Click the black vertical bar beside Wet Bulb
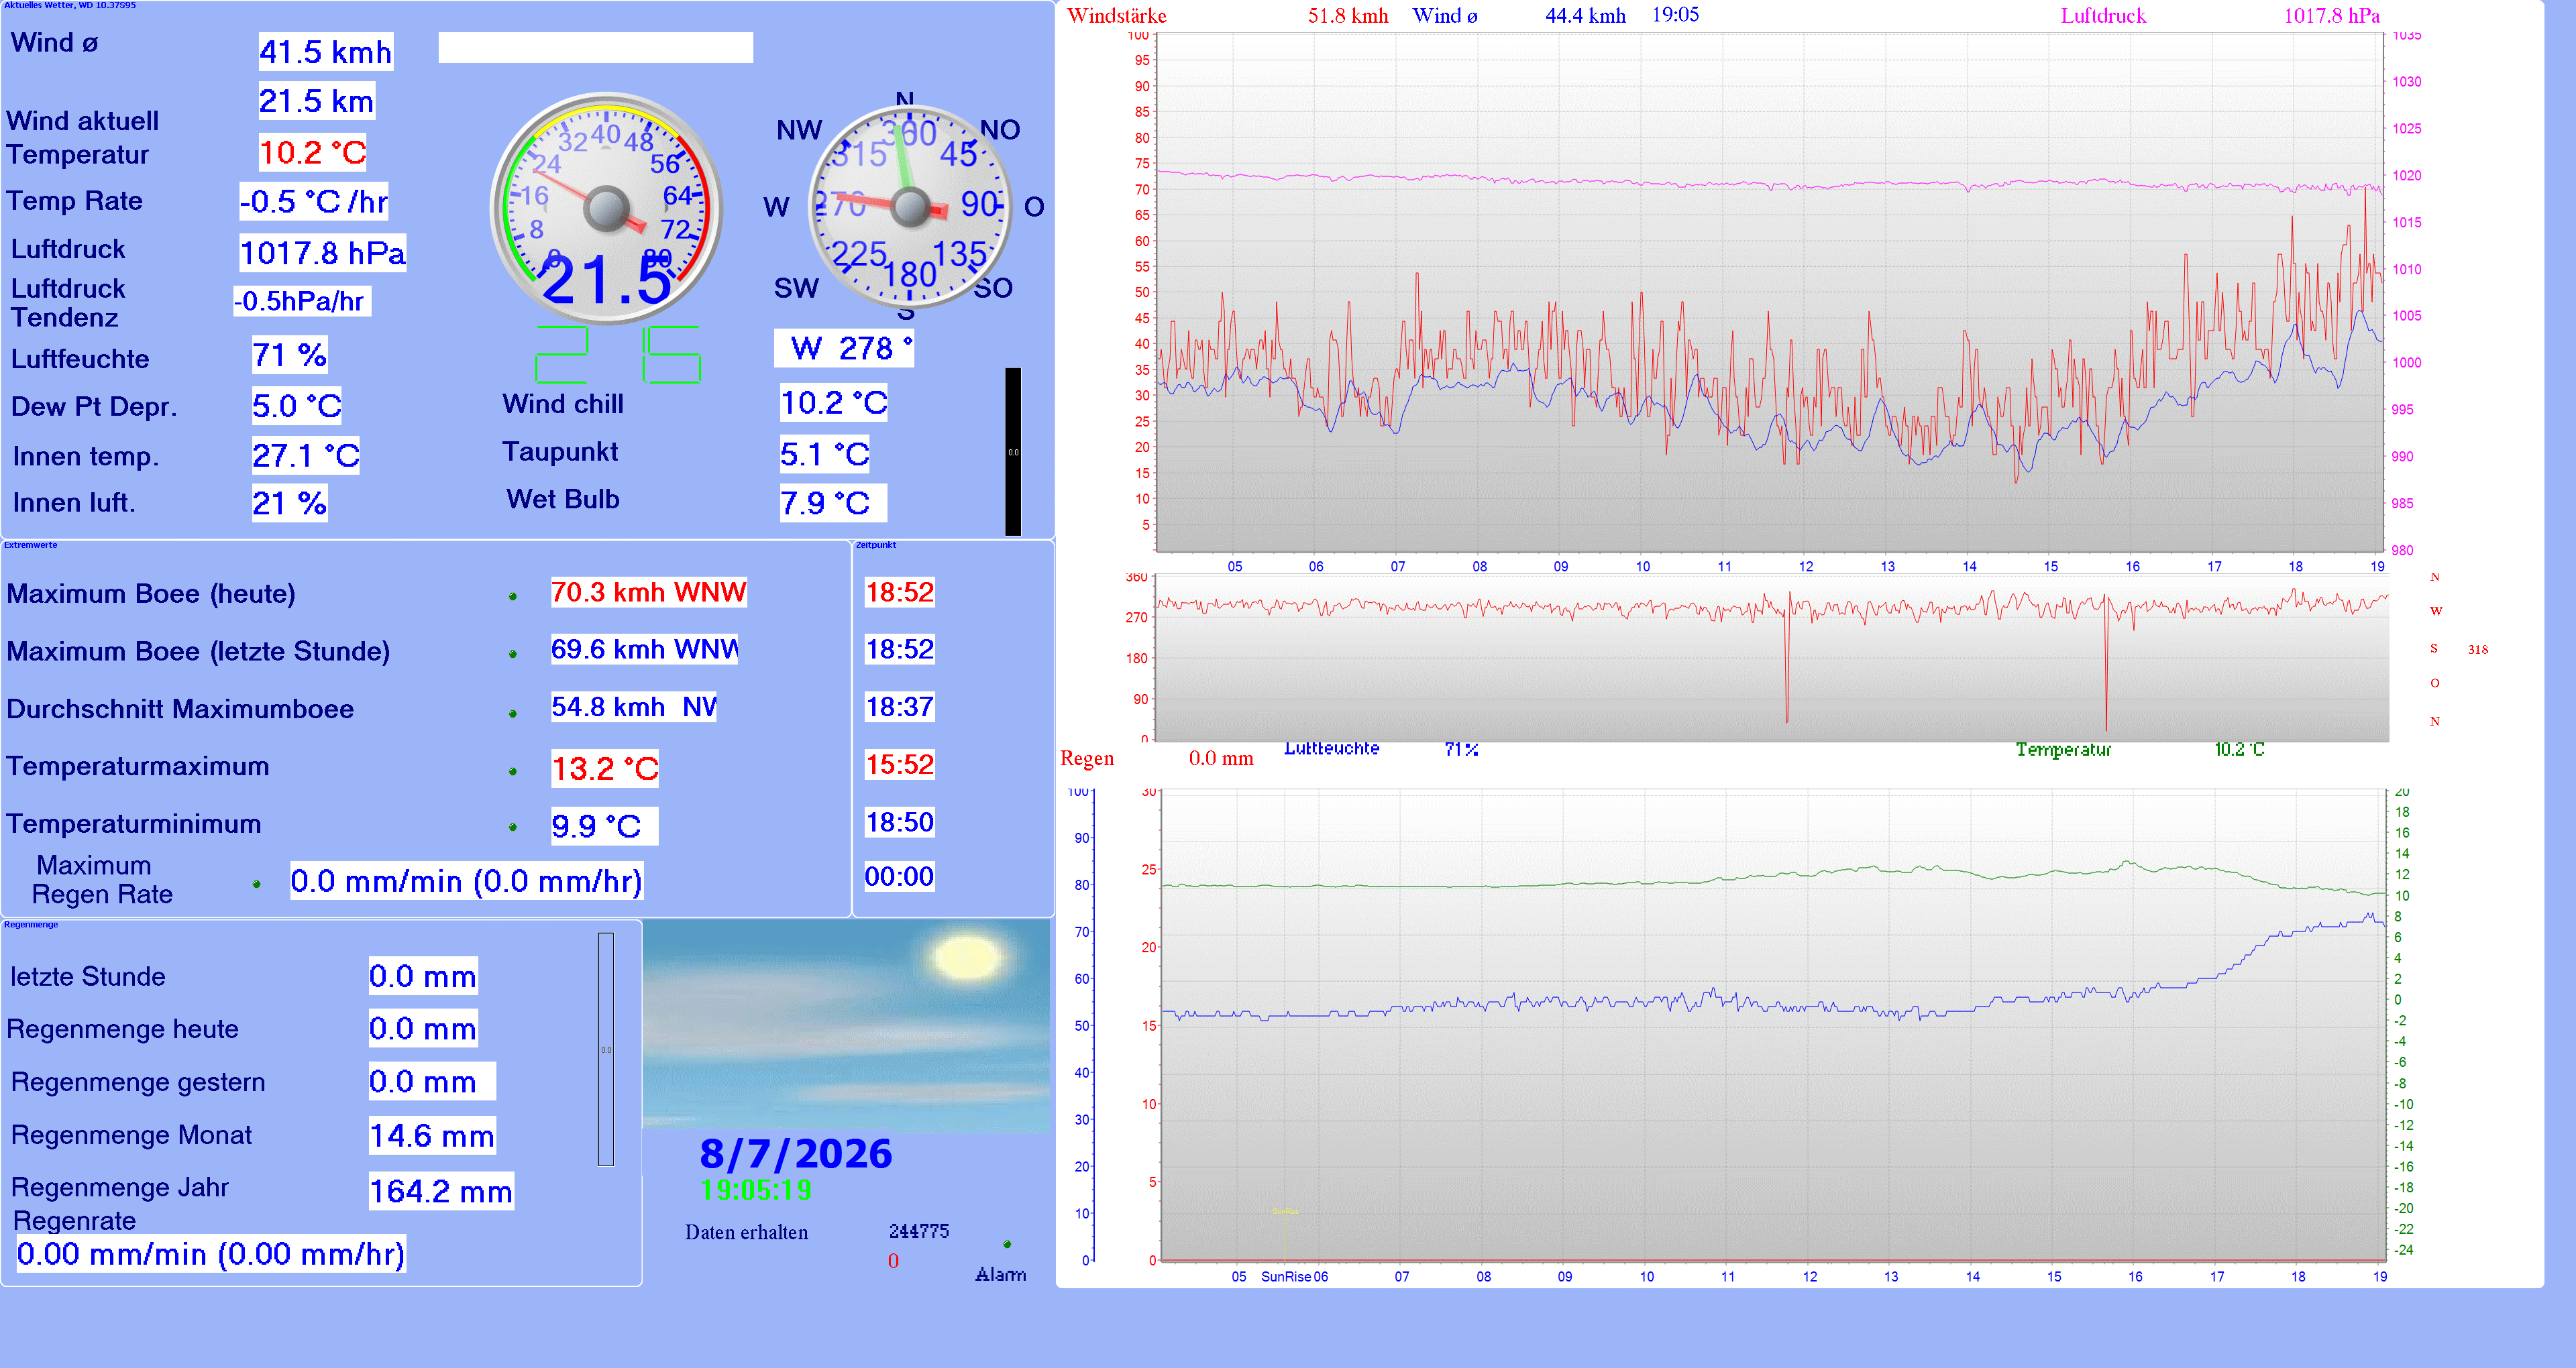 pos(1013,451)
